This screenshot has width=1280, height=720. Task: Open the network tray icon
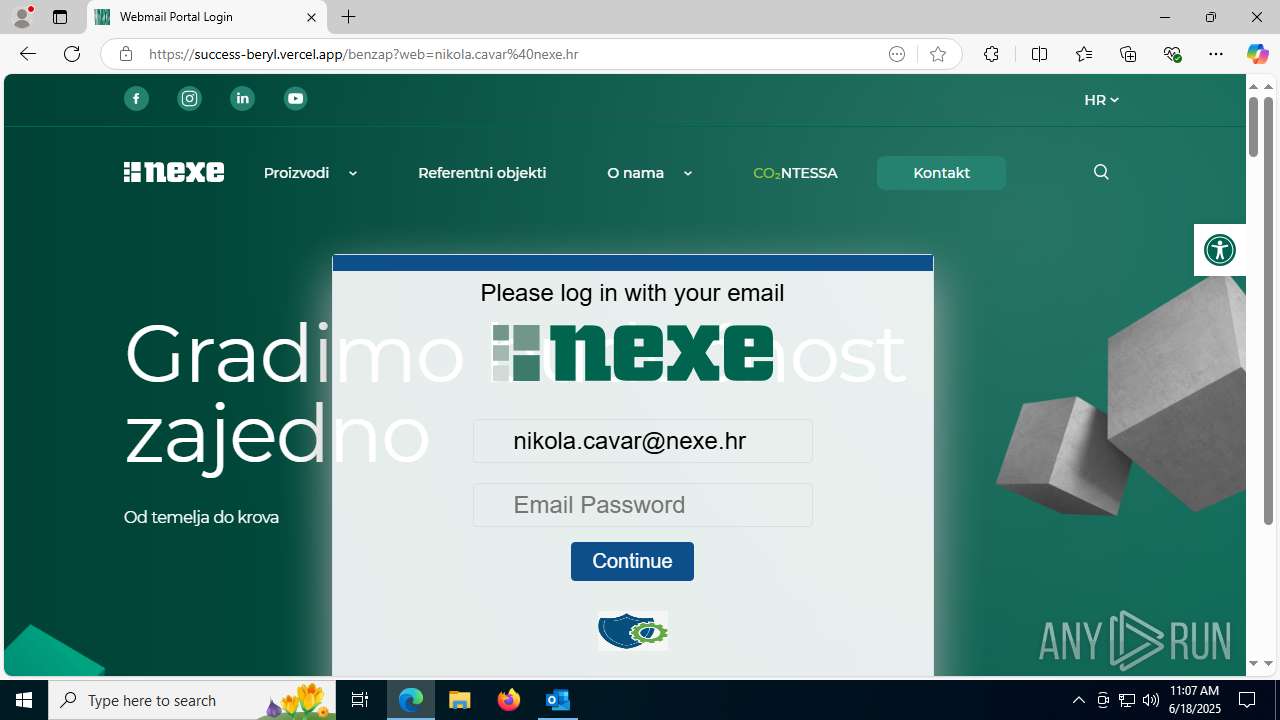(1127, 700)
